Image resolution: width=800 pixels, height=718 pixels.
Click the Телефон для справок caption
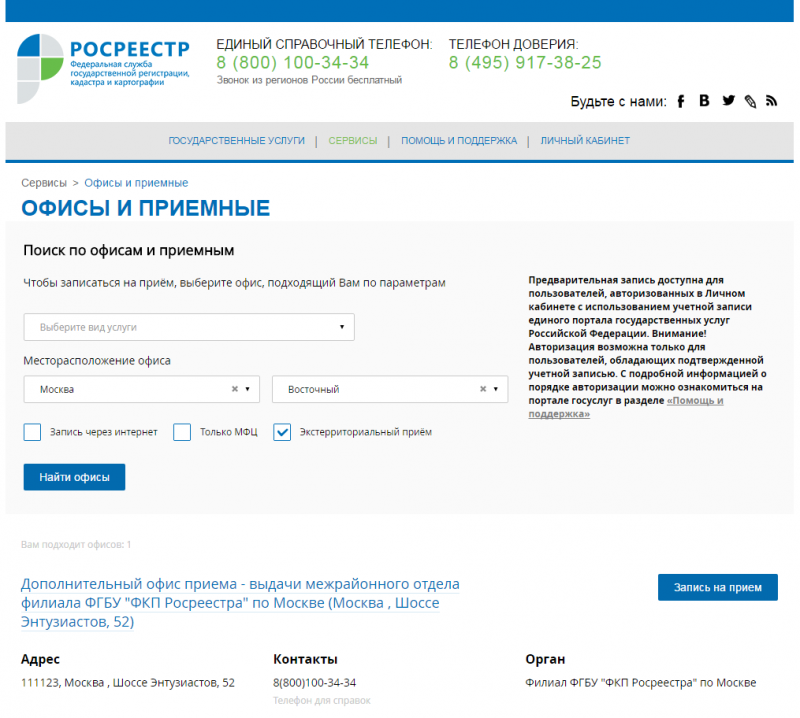point(321,701)
